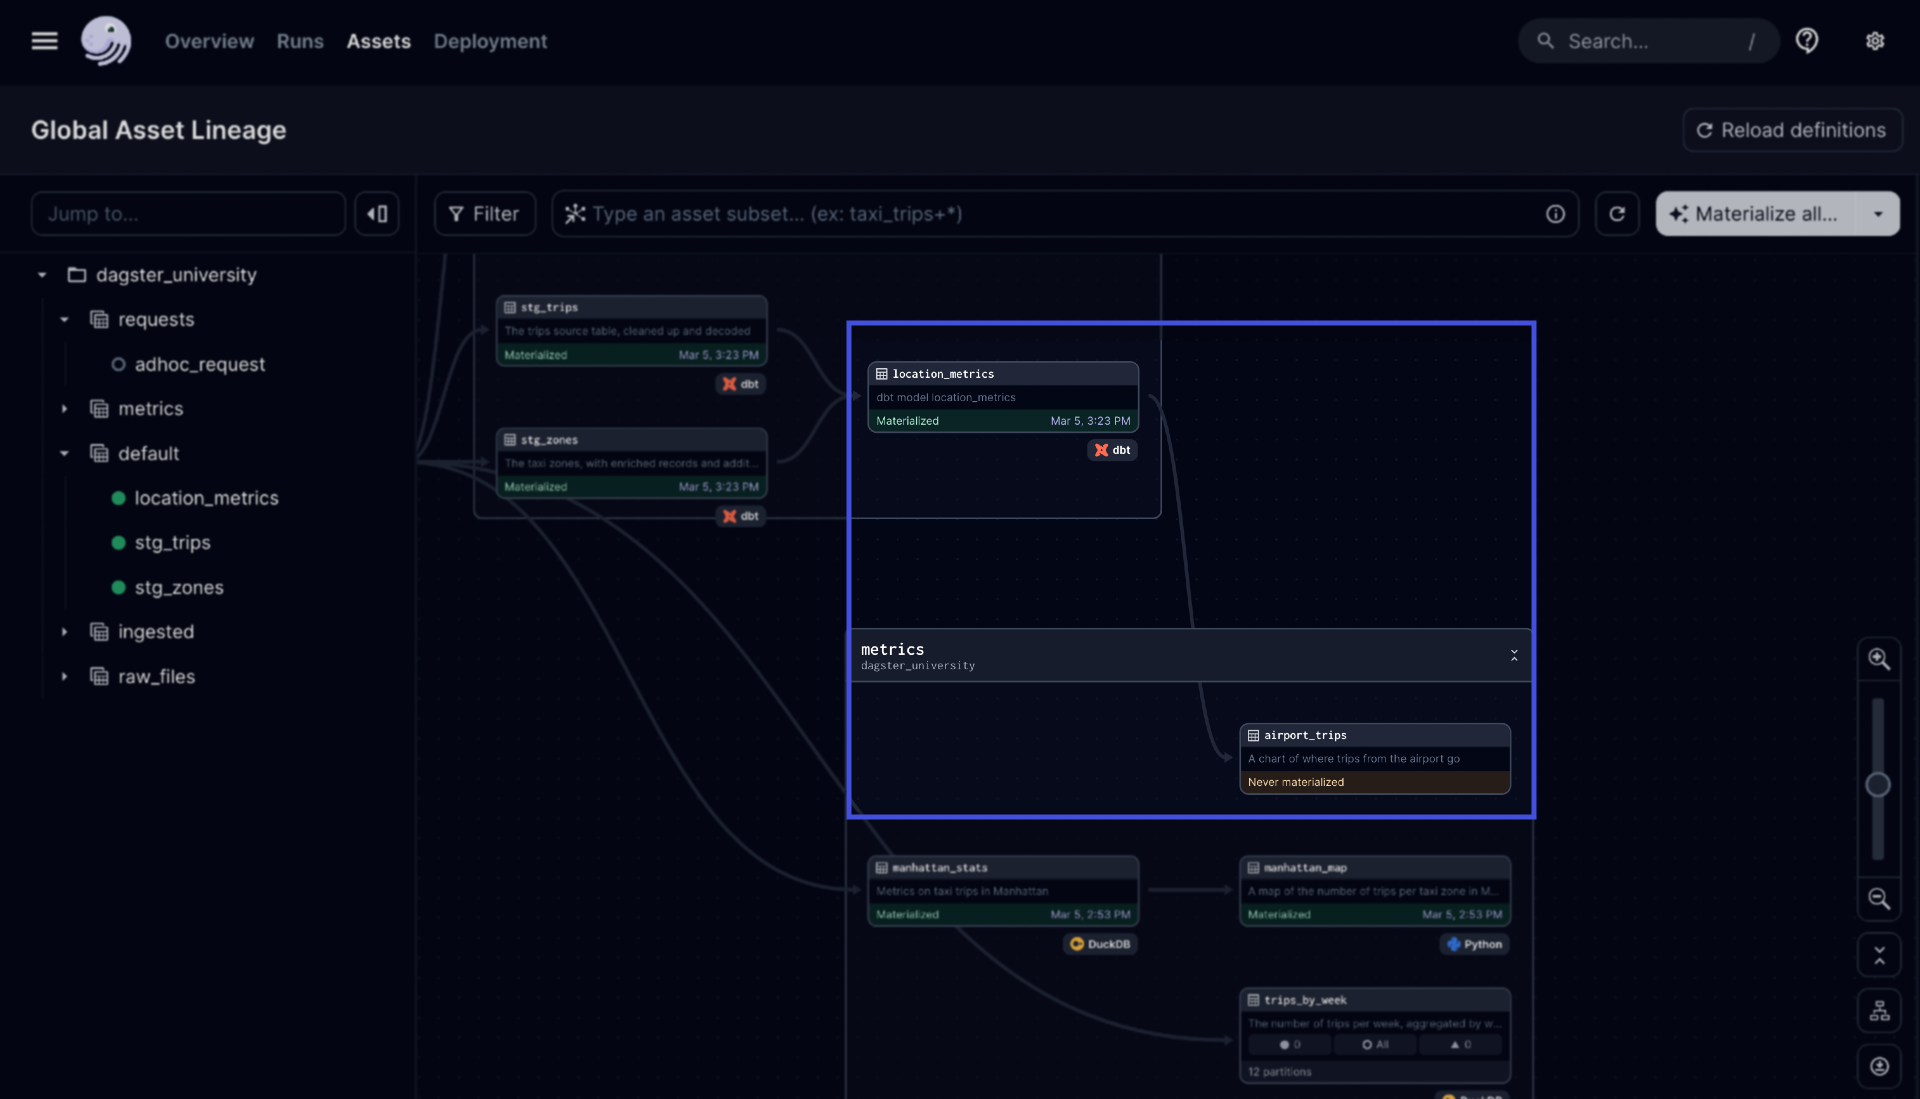Click the '12 partitions' text on trips_by_week

pyautogui.click(x=1280, y=1072)
